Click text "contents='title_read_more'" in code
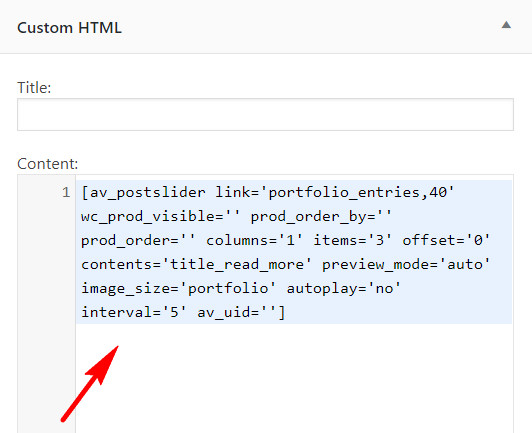 pyautogui.click(x=196, y=264)
